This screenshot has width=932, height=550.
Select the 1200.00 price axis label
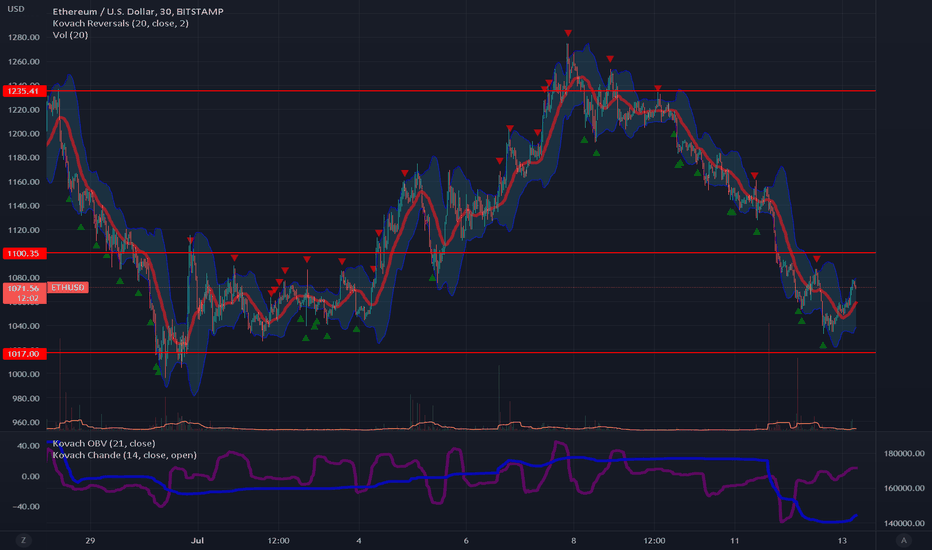(x=24, y=133)
